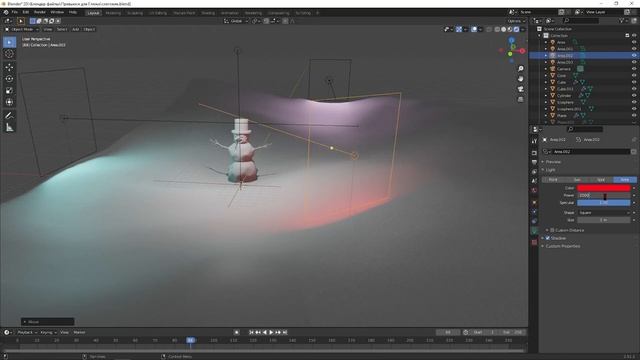Switch to the Shading workspace tab
The height and width of the screenshot is (360, 640).
click(x=208, y=13)
